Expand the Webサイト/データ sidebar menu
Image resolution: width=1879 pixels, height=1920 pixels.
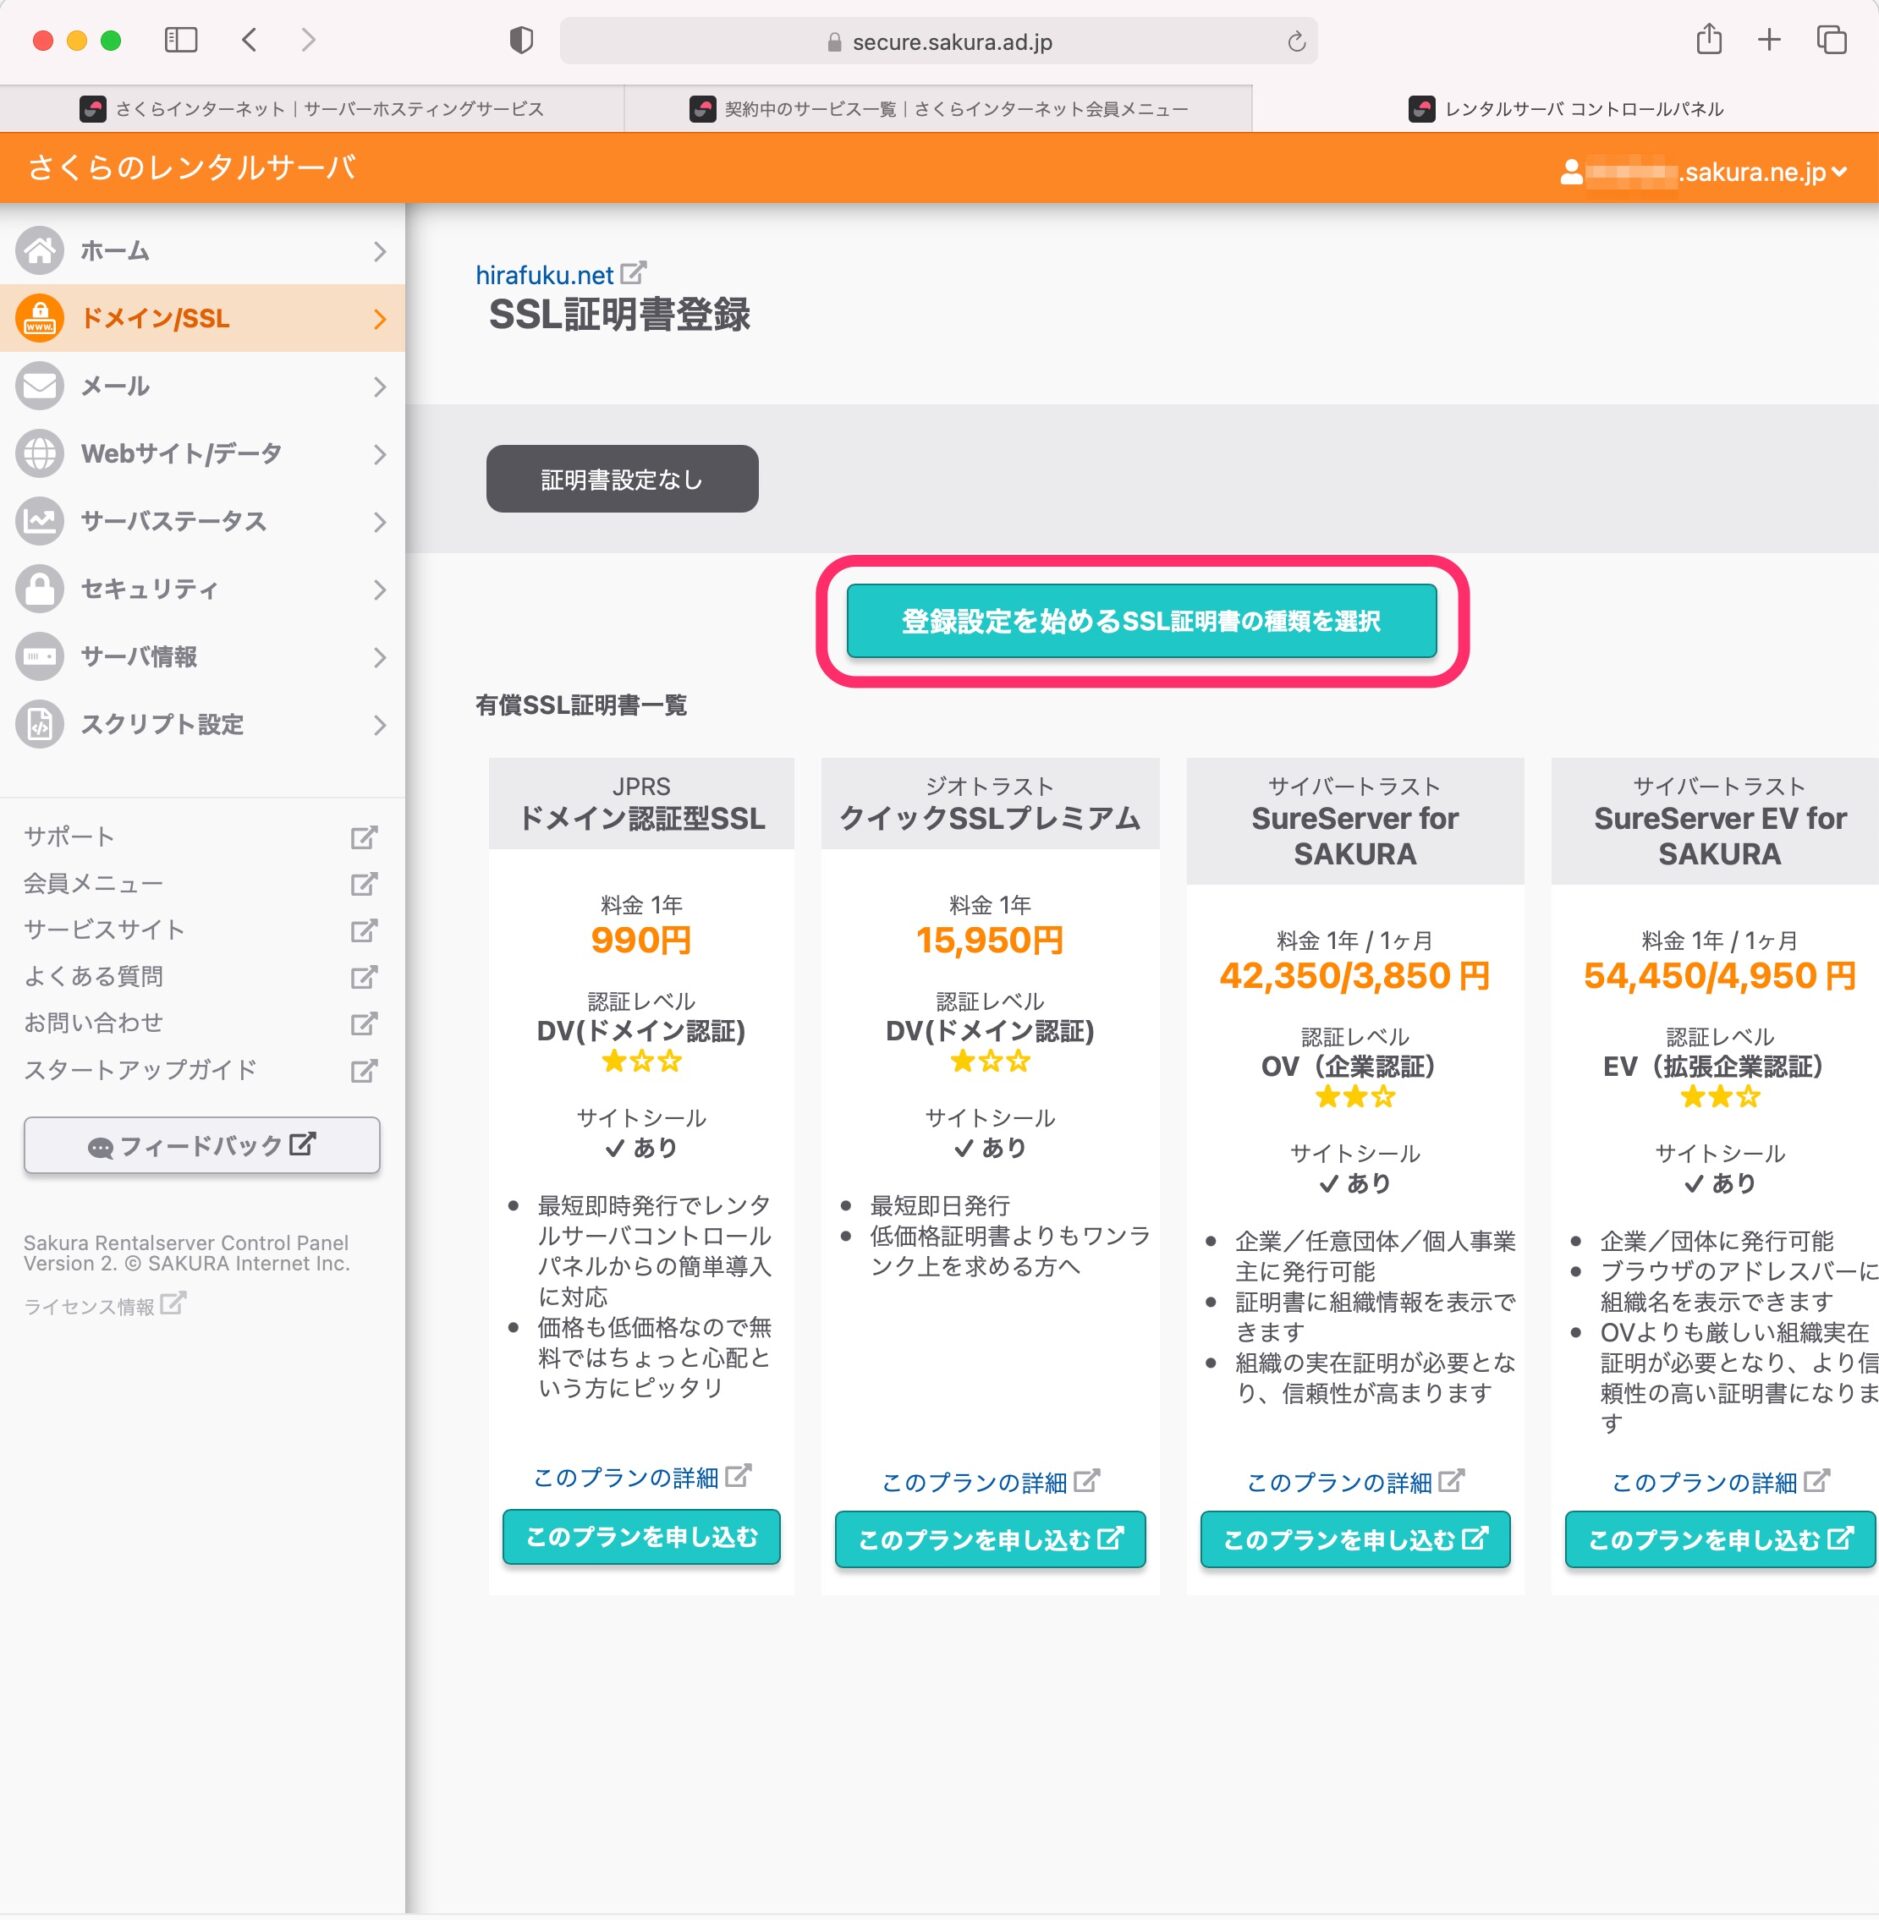200,454
